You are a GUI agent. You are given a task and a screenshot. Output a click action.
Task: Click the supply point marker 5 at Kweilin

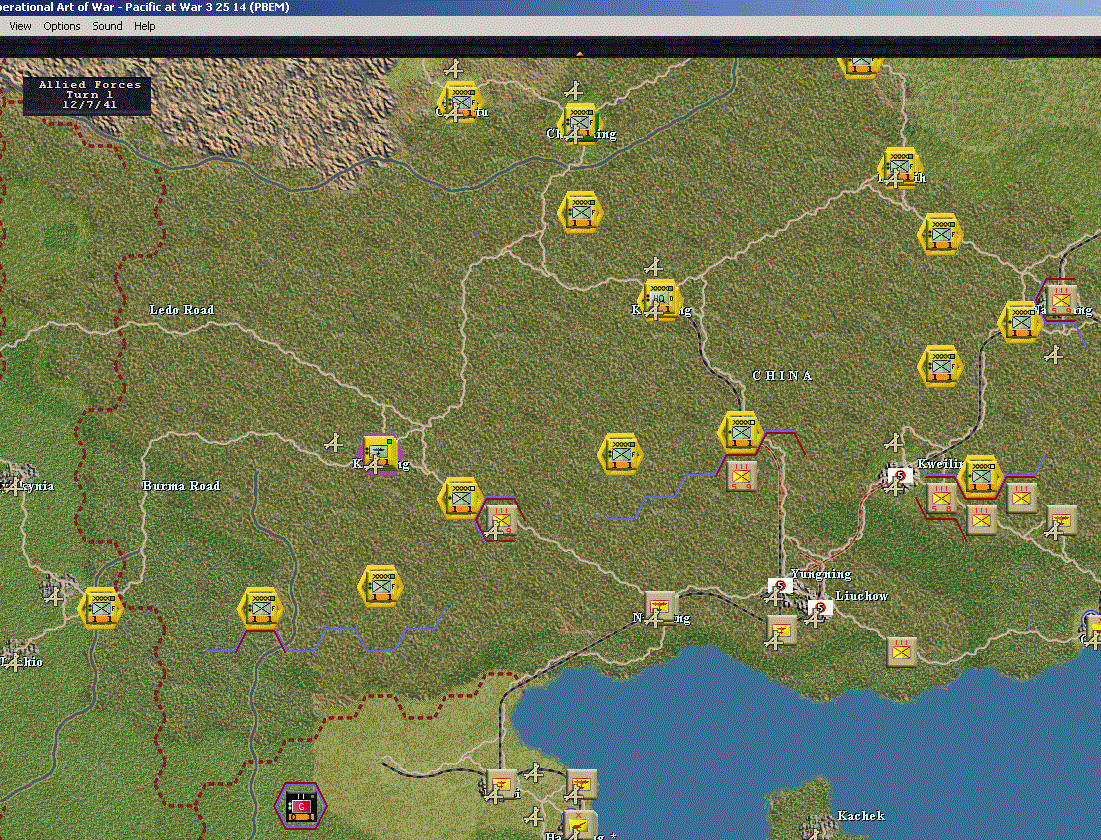point(900,475)
